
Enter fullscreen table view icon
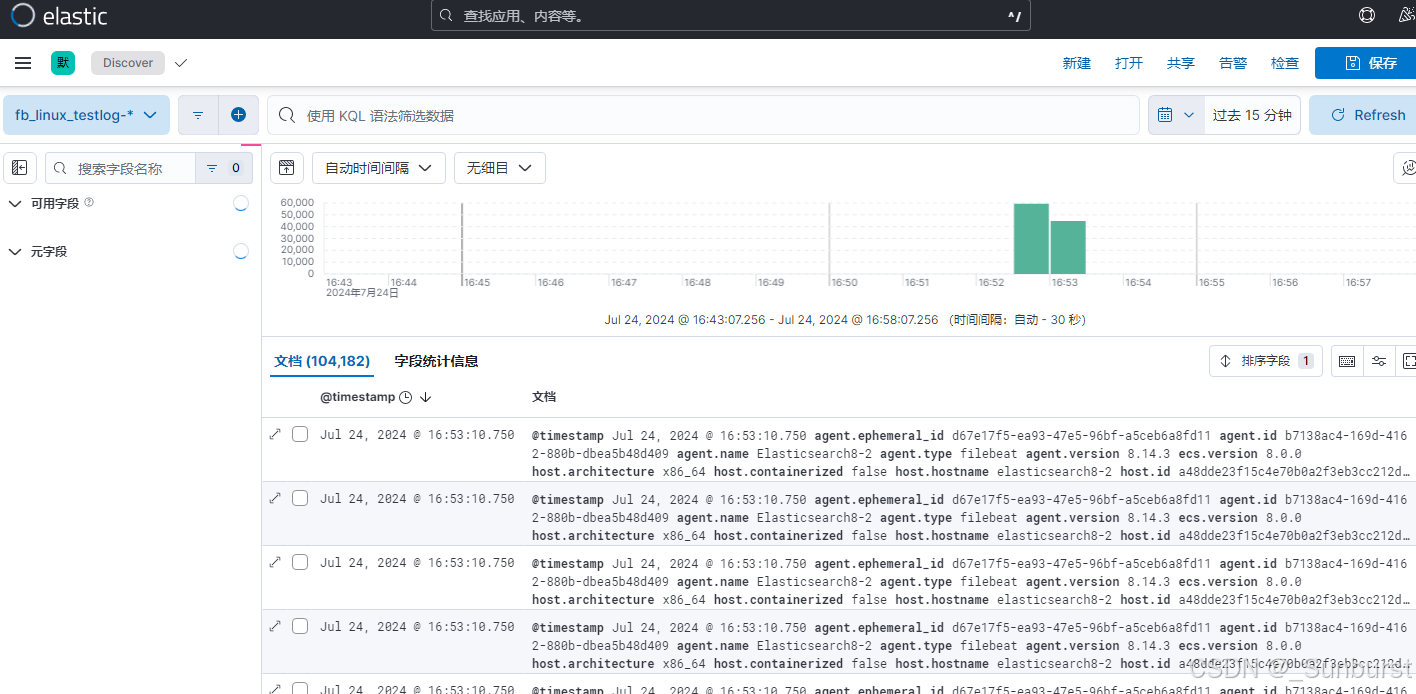click(x=1409, y=361)
